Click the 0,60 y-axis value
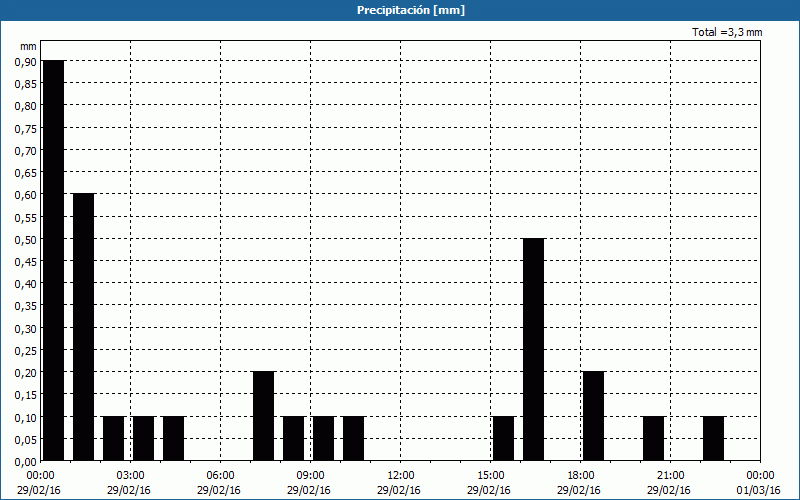This screenshot has height=500, width=800. tap(26, 194)
